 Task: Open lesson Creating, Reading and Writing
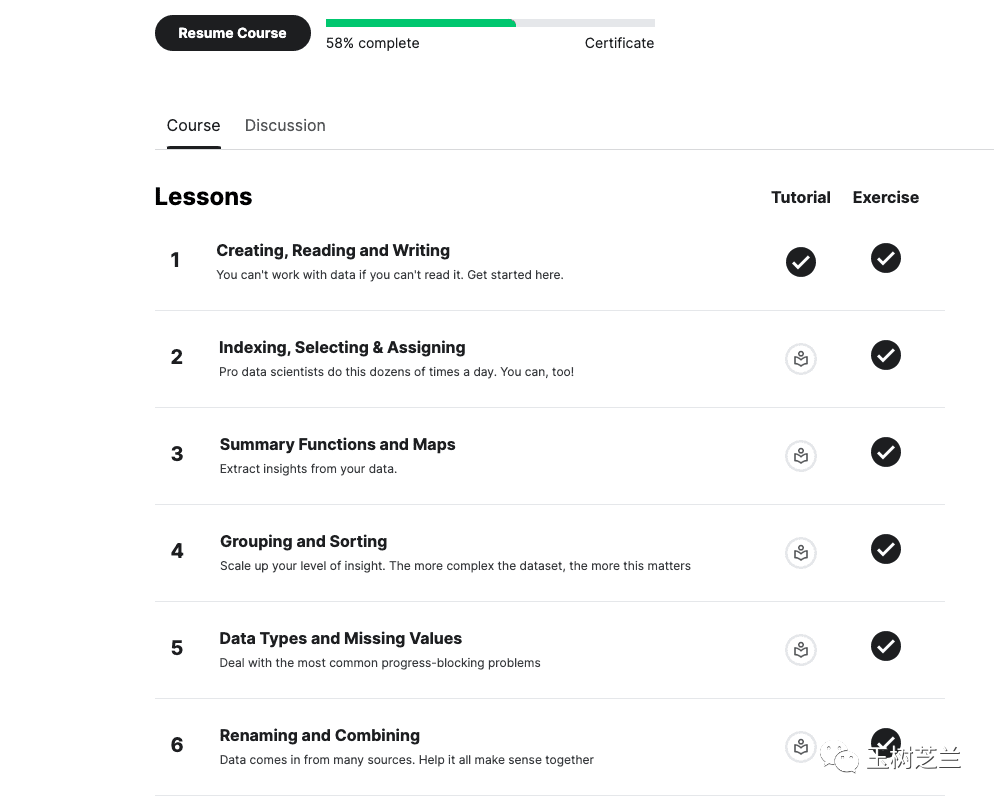[x=333, y=251]
